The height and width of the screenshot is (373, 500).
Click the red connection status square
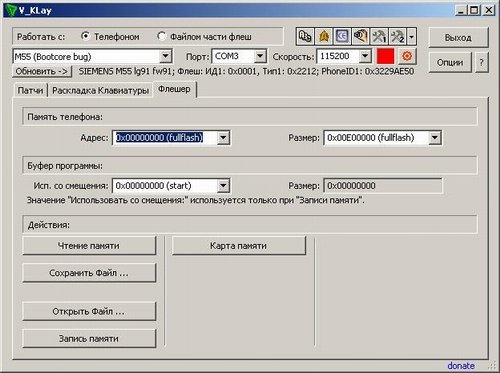(x=385, y=56)
